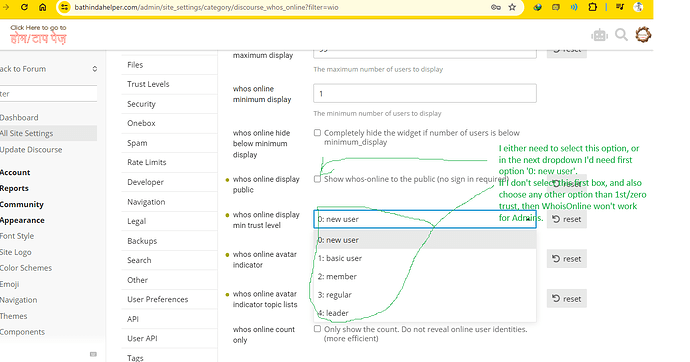
Task: Enable Show whos-online to the public checkbox
Action: pyautogui.click(x=317, y=179)
